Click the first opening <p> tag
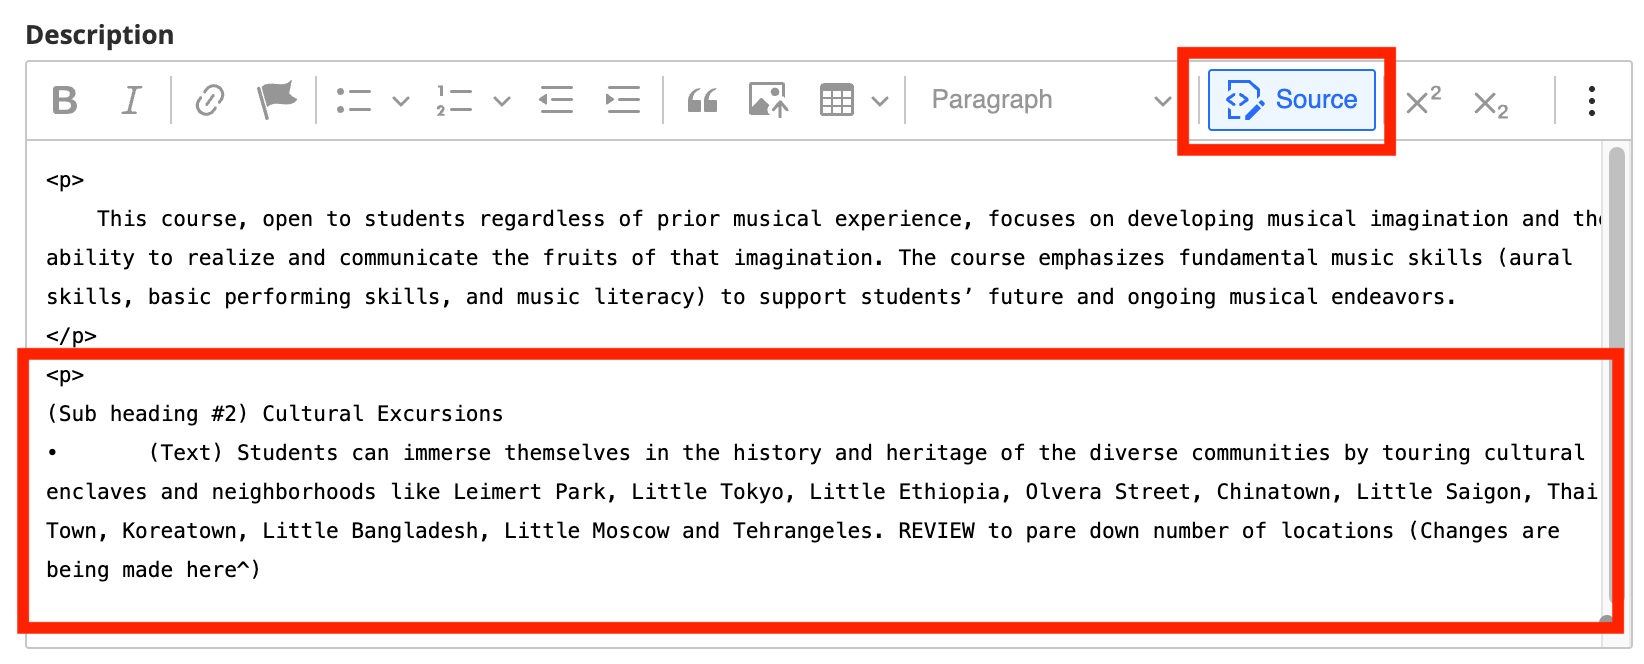Viewport: 1644px width, 664px height. (x=65, y=180)
